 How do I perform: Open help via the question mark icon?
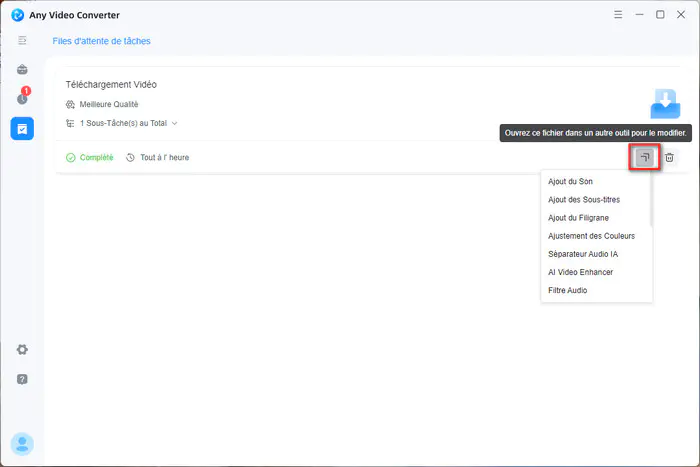tap(22, 379)
